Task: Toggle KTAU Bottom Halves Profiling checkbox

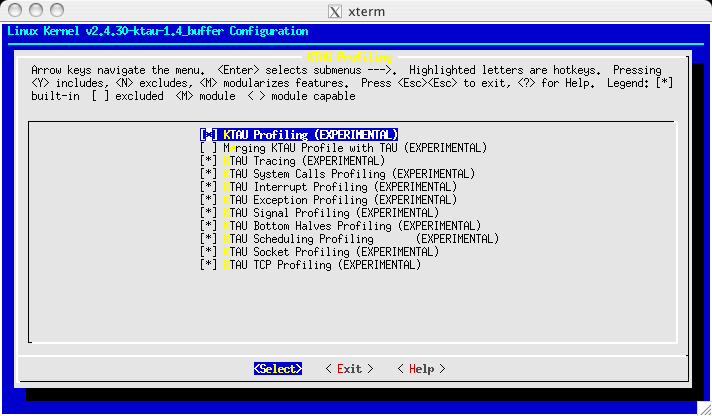Action: tap(208, 226)
